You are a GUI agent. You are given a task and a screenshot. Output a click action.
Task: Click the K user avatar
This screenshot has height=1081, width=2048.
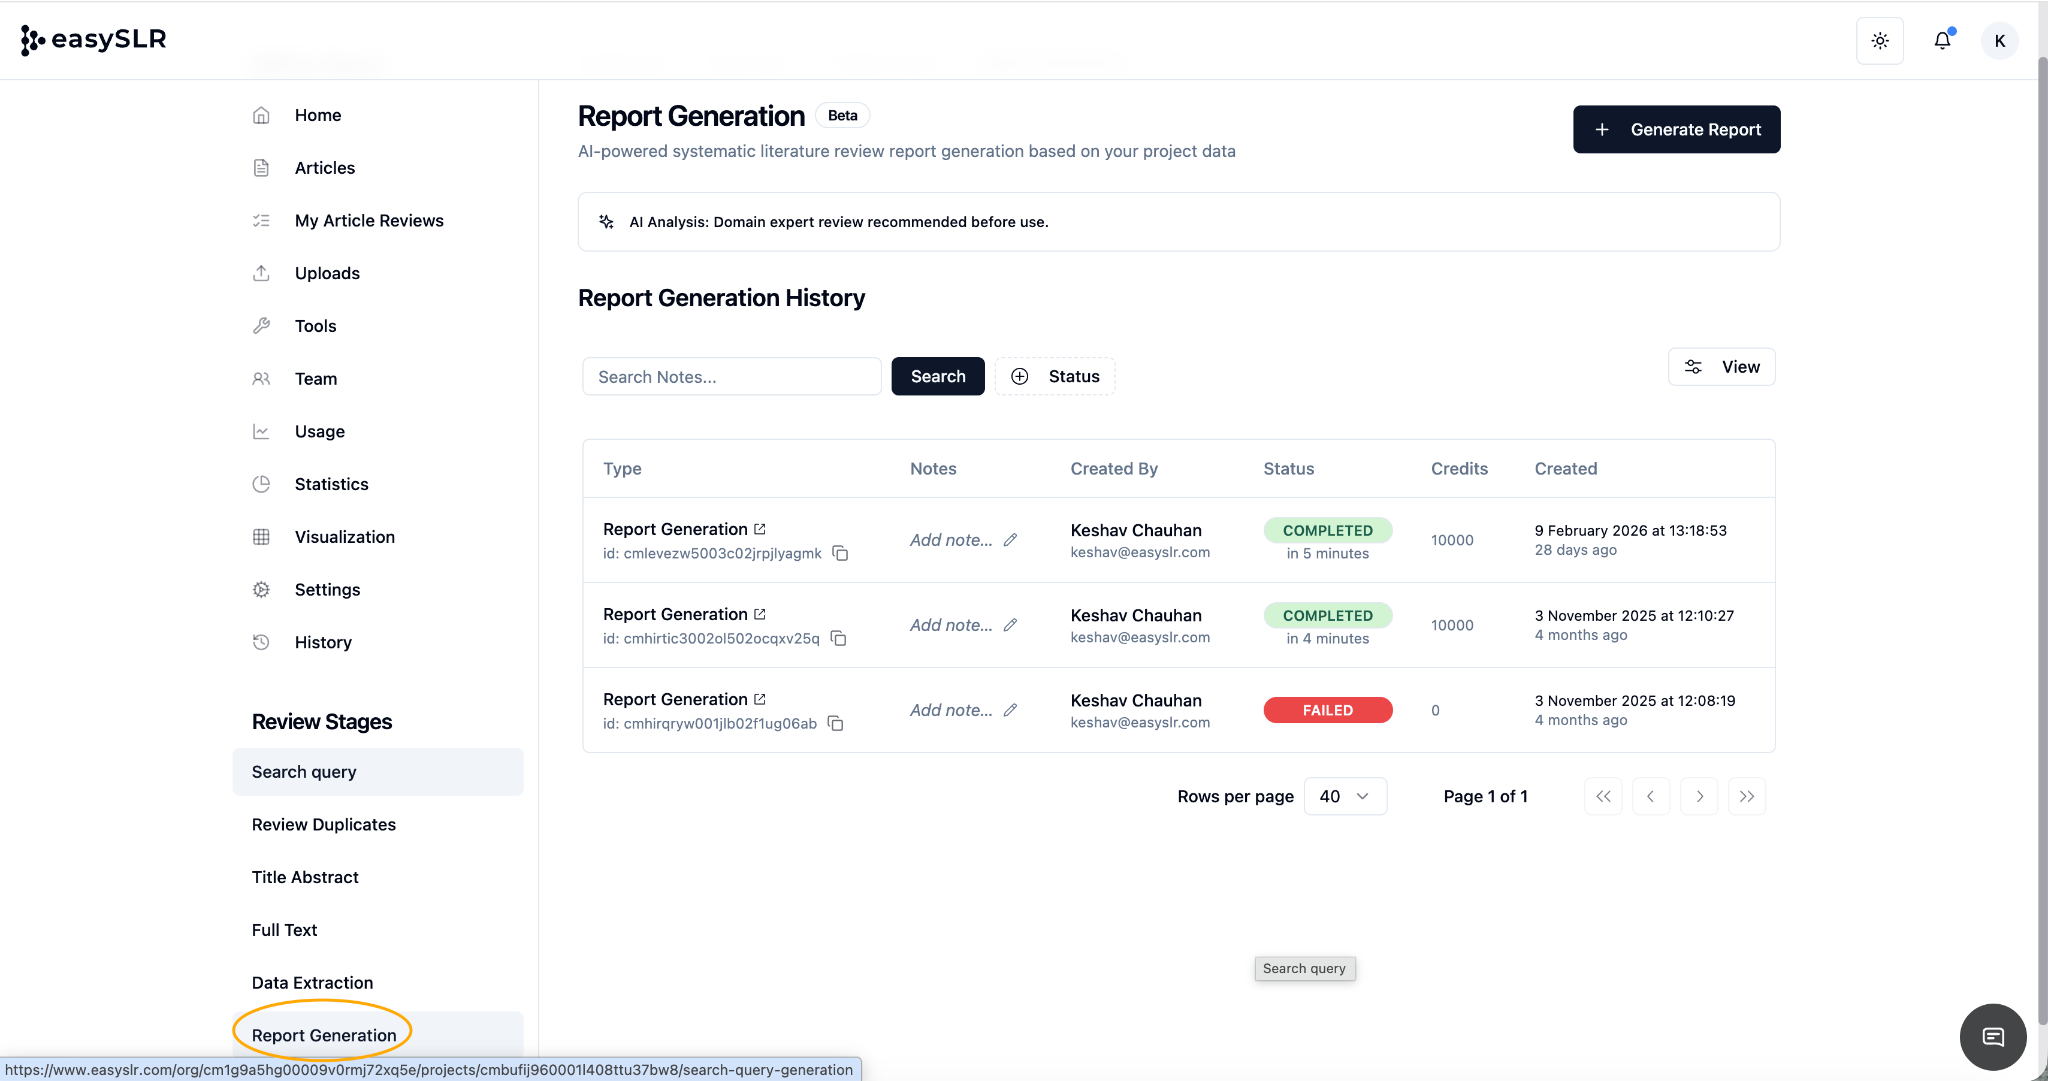1999,41
